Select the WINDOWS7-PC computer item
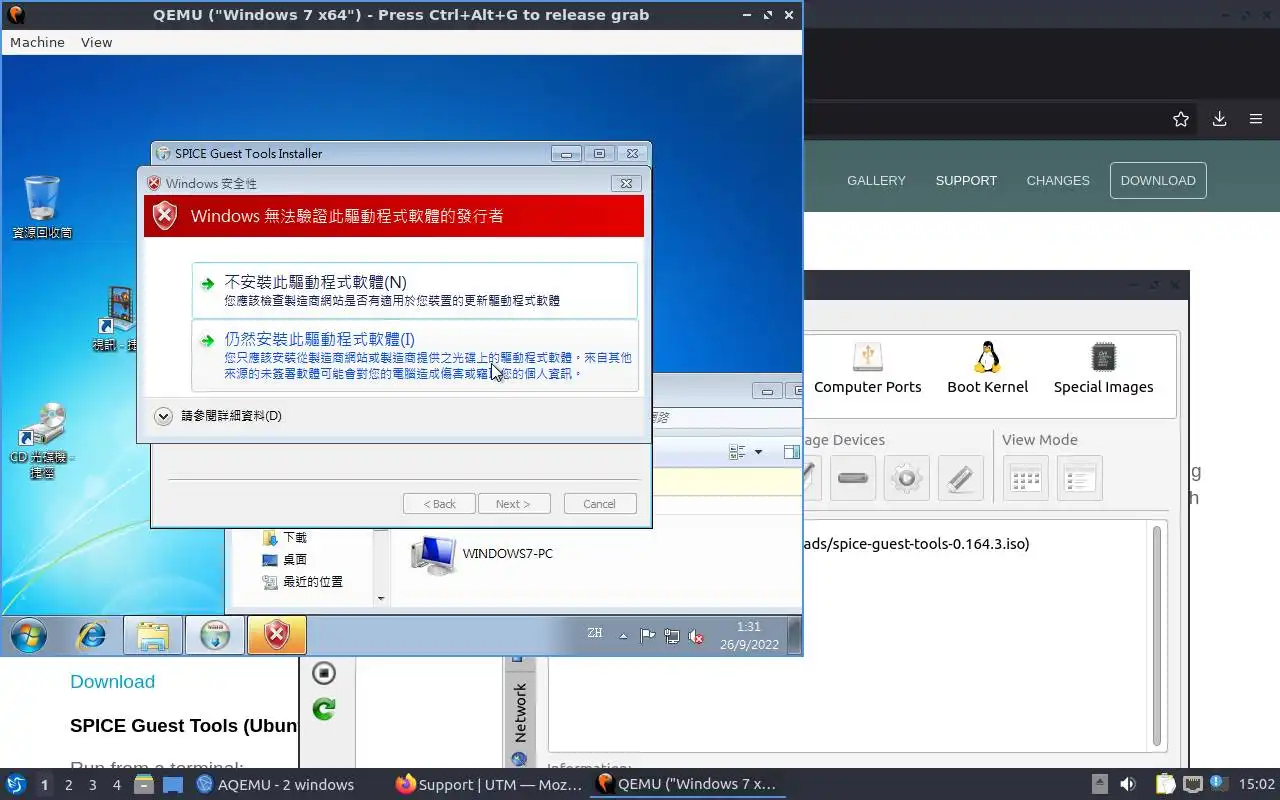The height and width of the screenshot is (800, 1280). pyautogui.click(x=483, y=554)
